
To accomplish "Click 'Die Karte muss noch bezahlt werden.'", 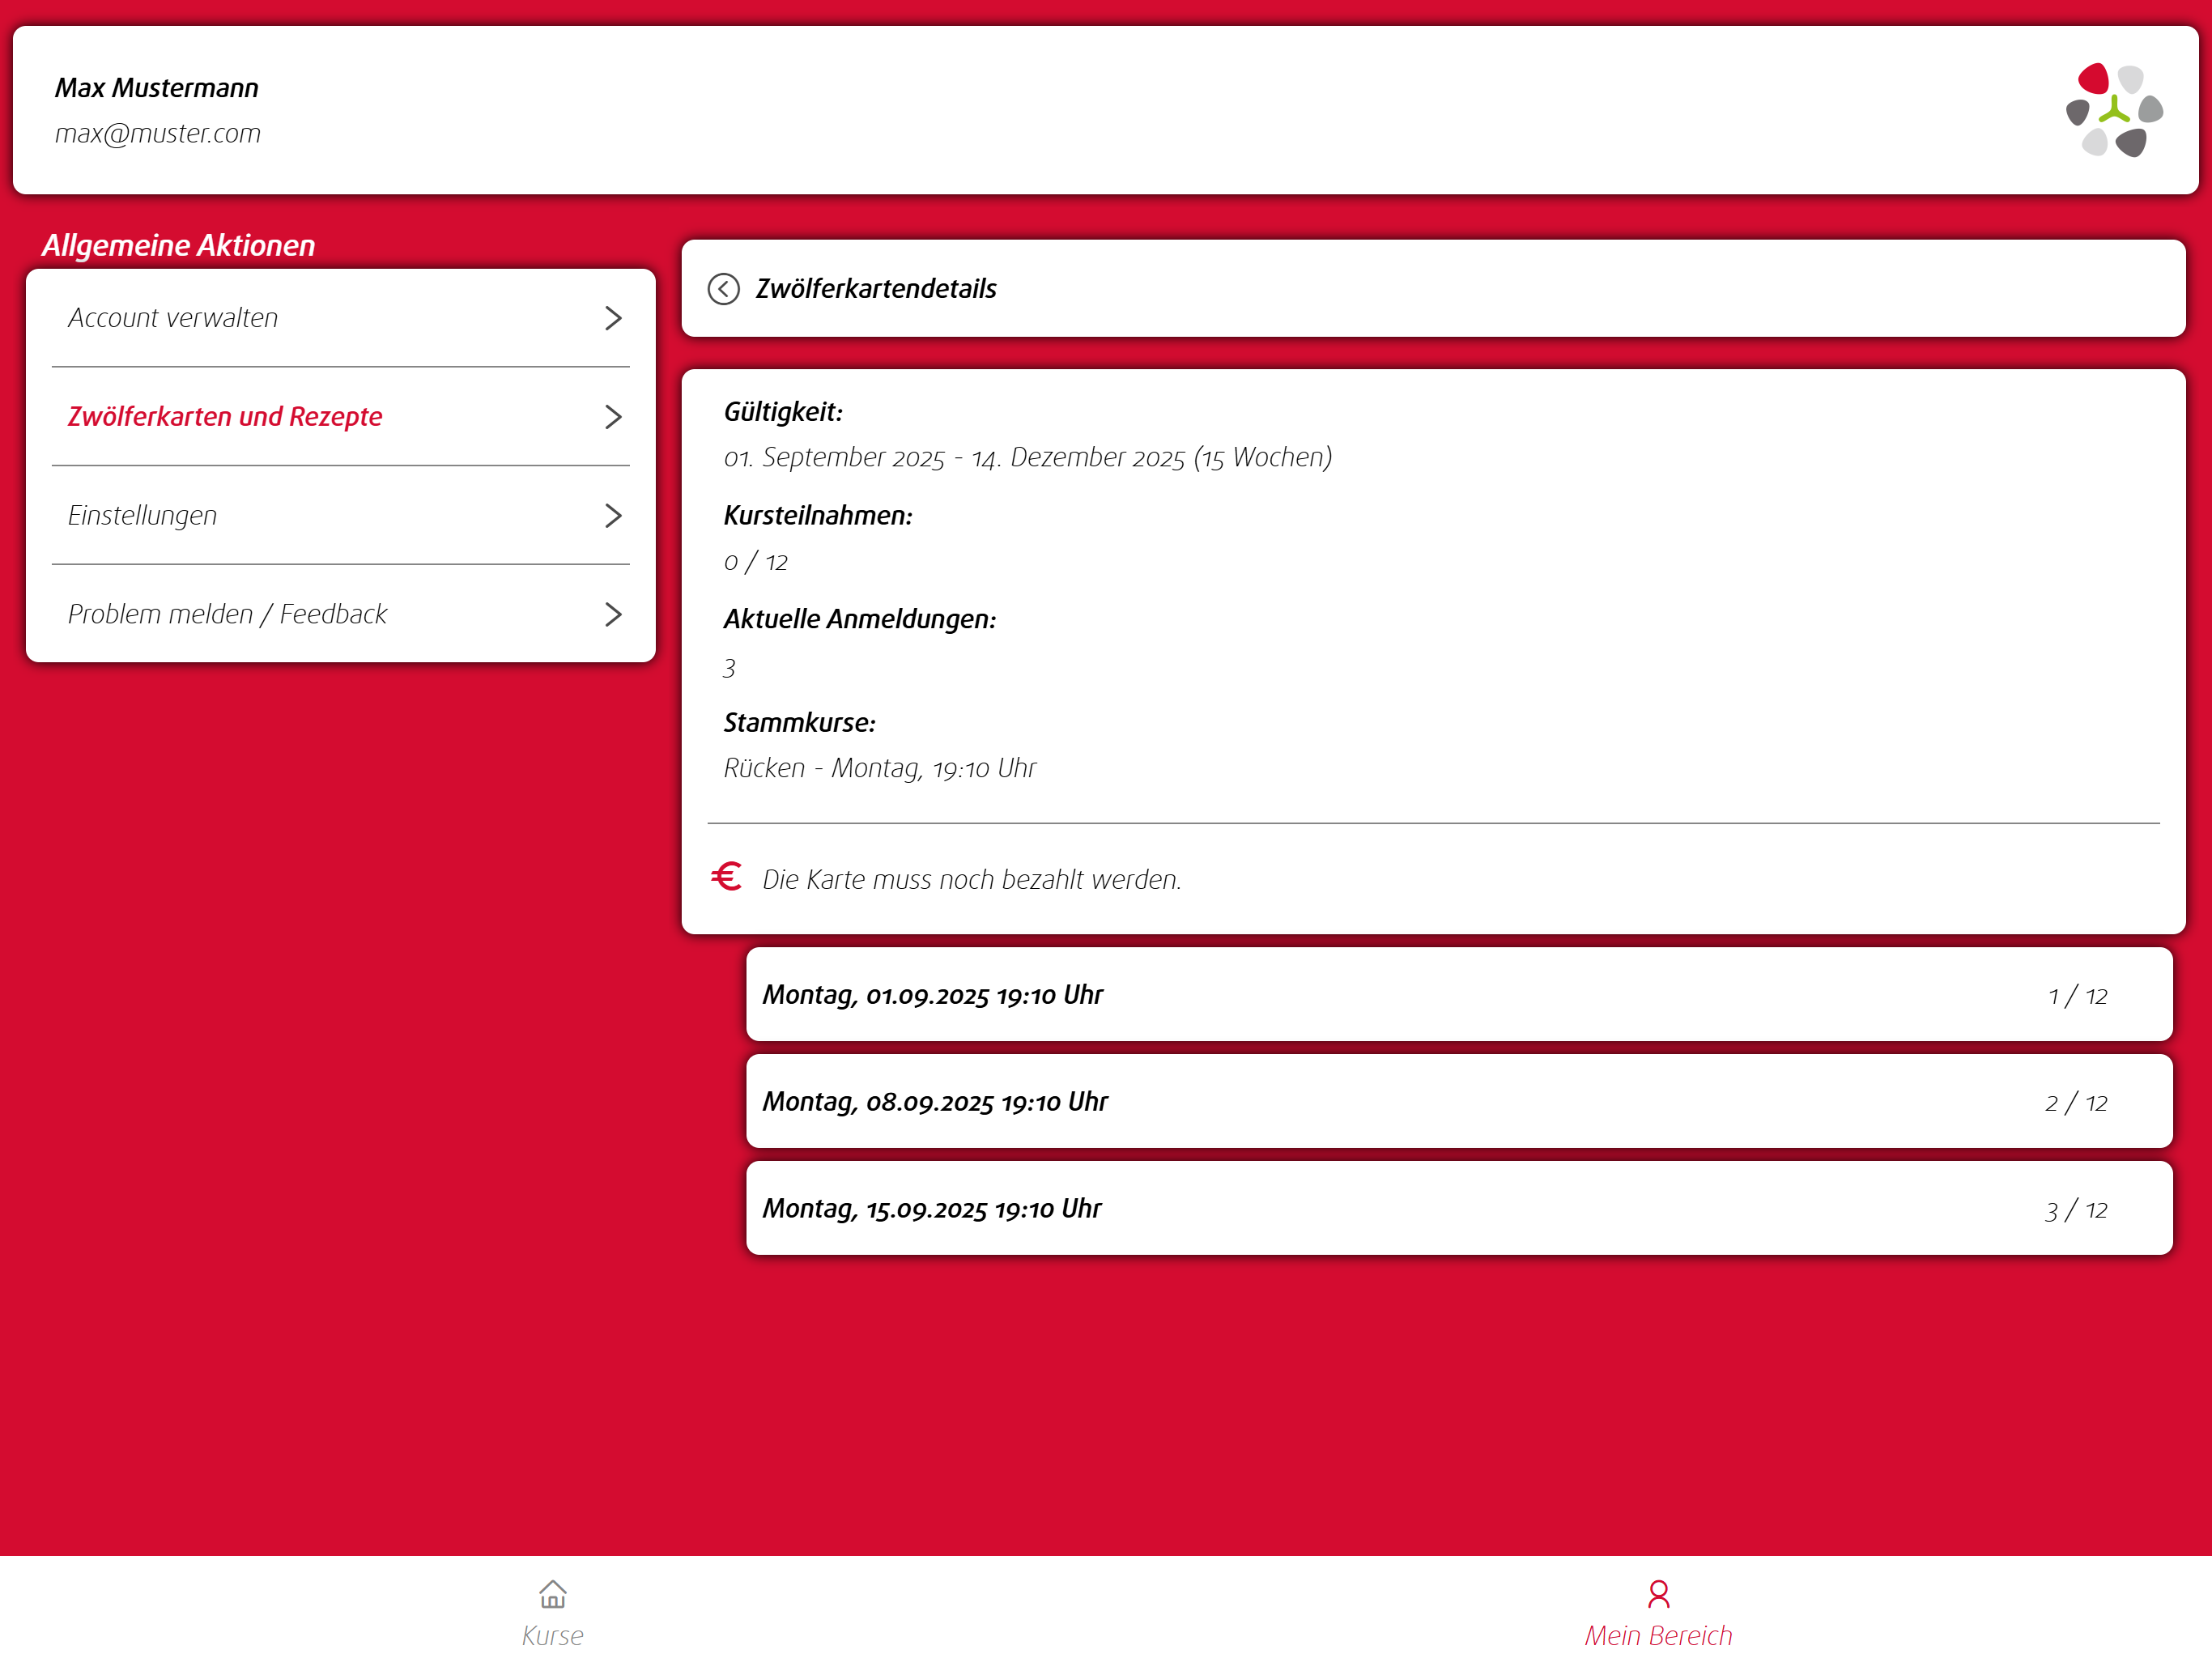I will (x=972, y=879).
